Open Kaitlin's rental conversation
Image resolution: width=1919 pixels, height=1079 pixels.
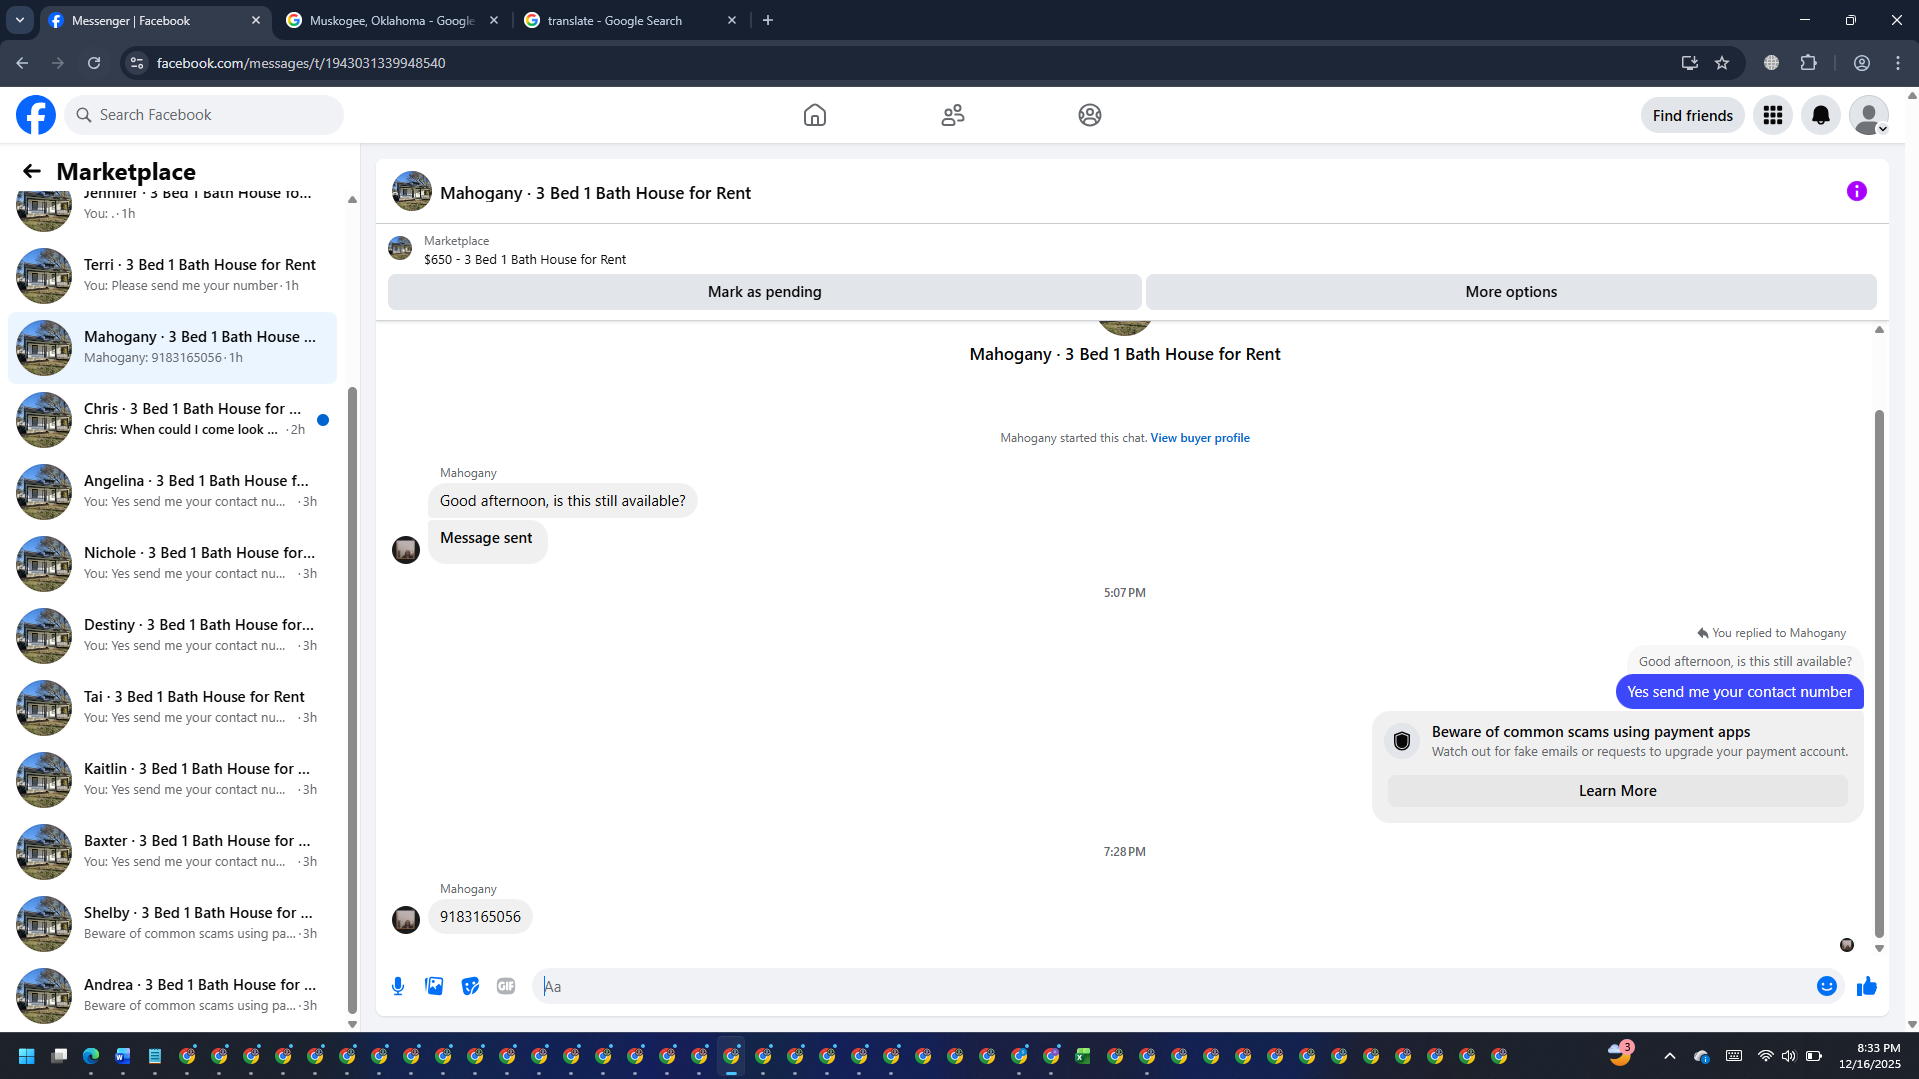point(172,779)
